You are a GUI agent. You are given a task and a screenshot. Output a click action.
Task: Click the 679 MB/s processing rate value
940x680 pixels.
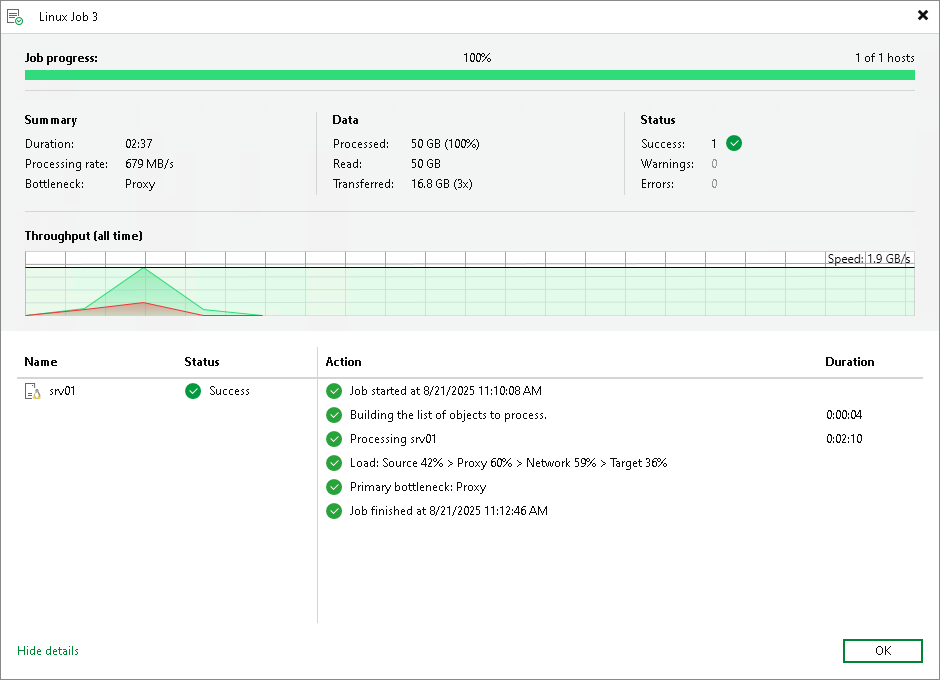pos(149,164)
